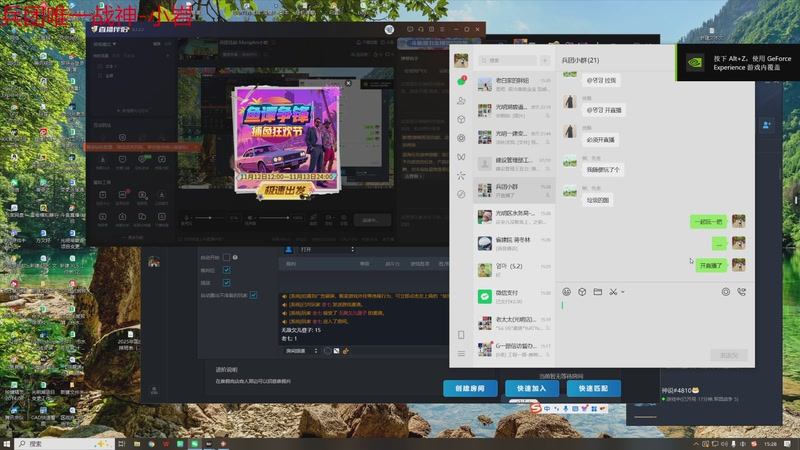Screen dimensions: 800x450
Task: Click the round emoji icon beside room channel dropdown
Action: coord(328,351)
